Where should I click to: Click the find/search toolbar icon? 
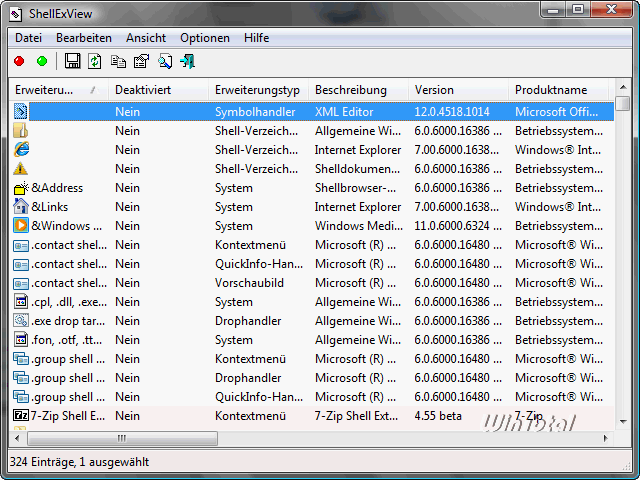165,61
